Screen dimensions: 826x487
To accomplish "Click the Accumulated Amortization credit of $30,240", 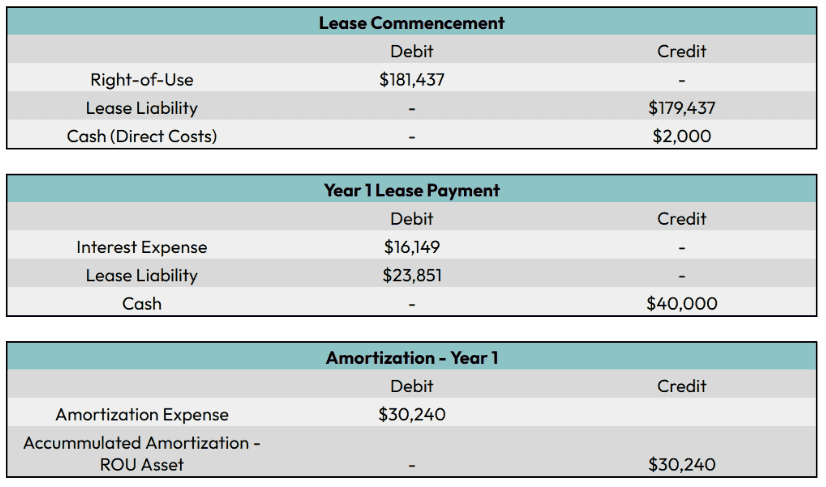I will coord(681,464).
